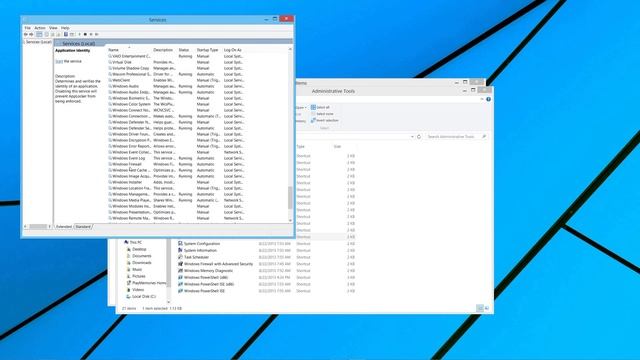This screenshot has height=360, width=640.
Task: Click the Services help book toolbar icon
Action: click(66, 34)
